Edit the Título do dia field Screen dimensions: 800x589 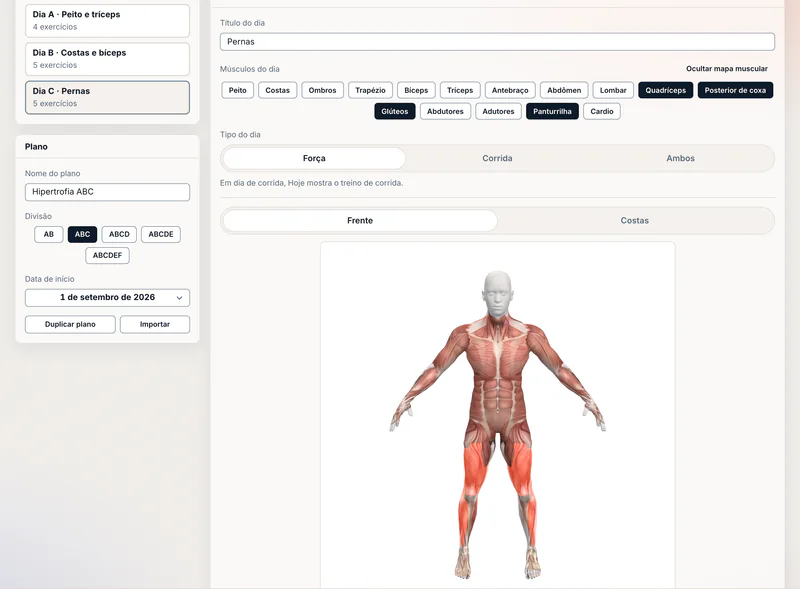tap(497, 42)
